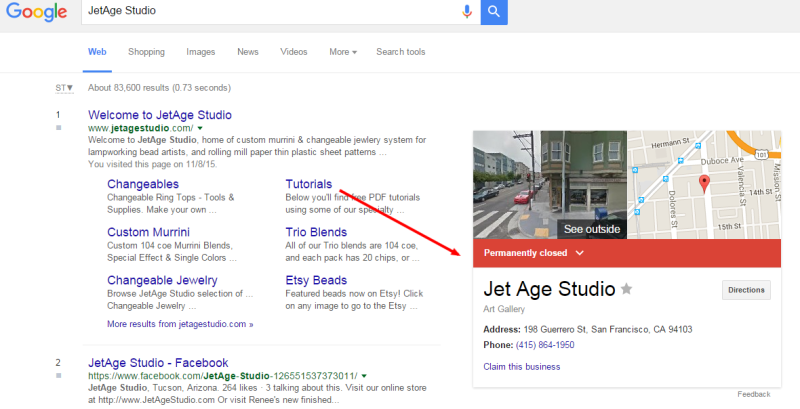The width and height of the screenshot is (800, 409).
Task: Open the Tutorials sitelink
Action: (309, 184)
